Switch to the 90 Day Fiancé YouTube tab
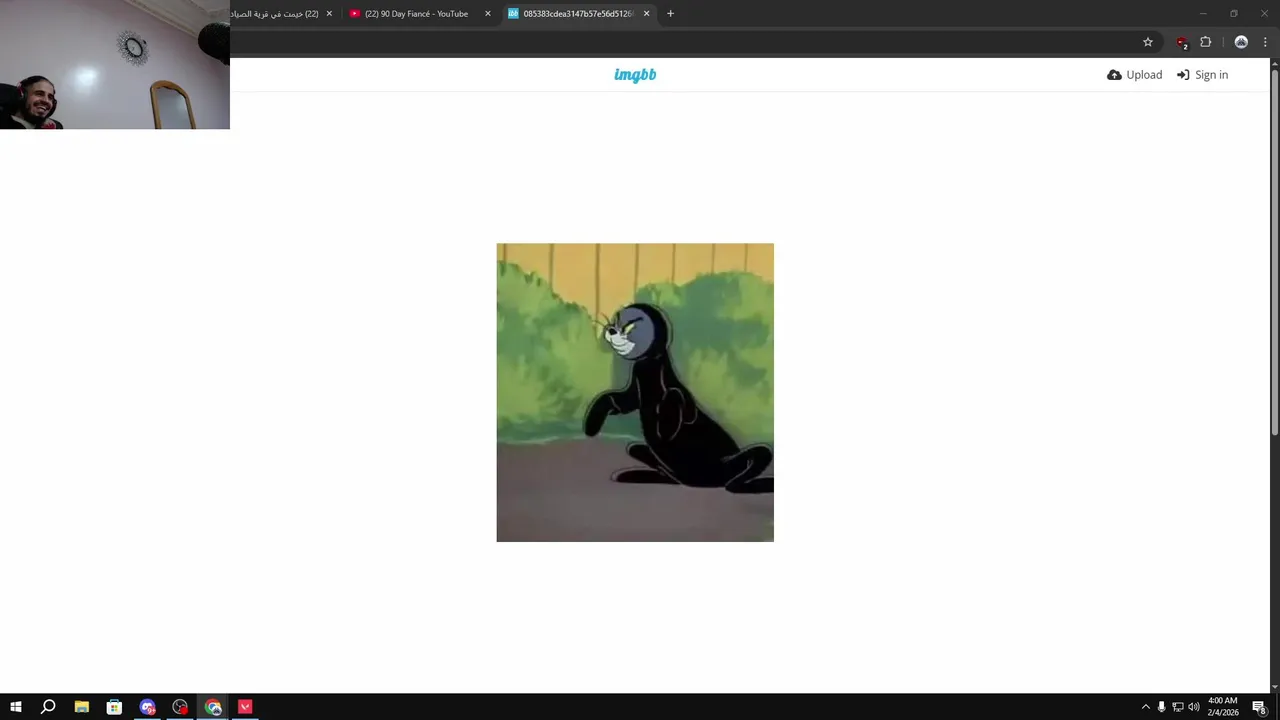The image size is (1280, 720). 420,14
